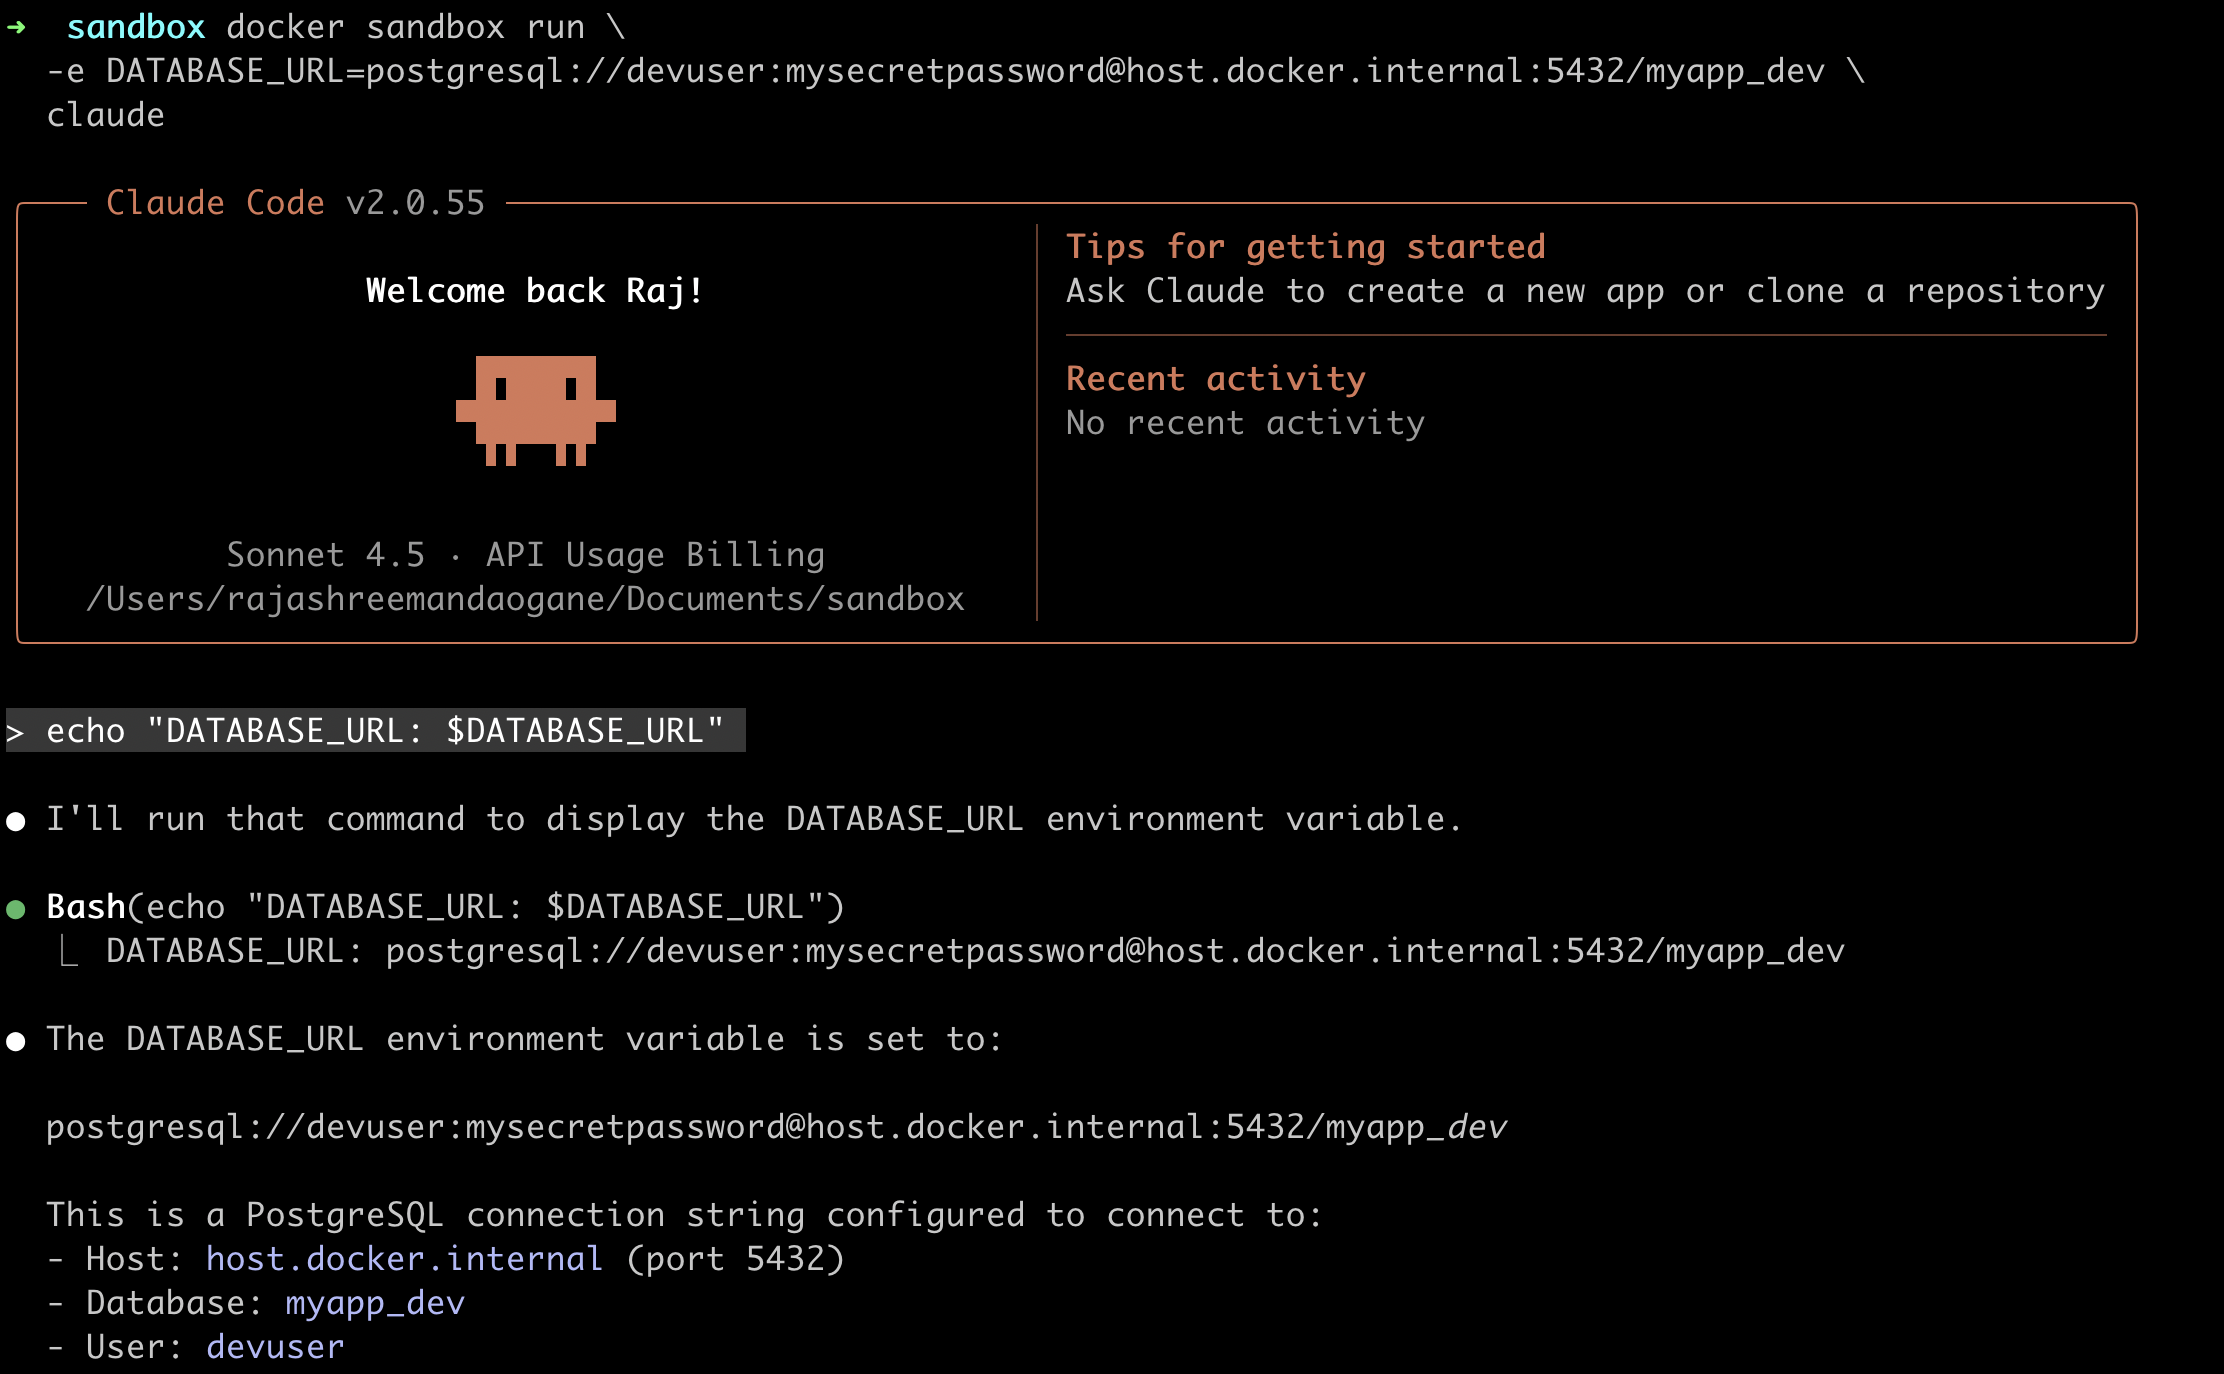Viewport: 2224px width, 1374px height.
Task: Click the "Recent activity" heading
Action: click(1215, 379)
